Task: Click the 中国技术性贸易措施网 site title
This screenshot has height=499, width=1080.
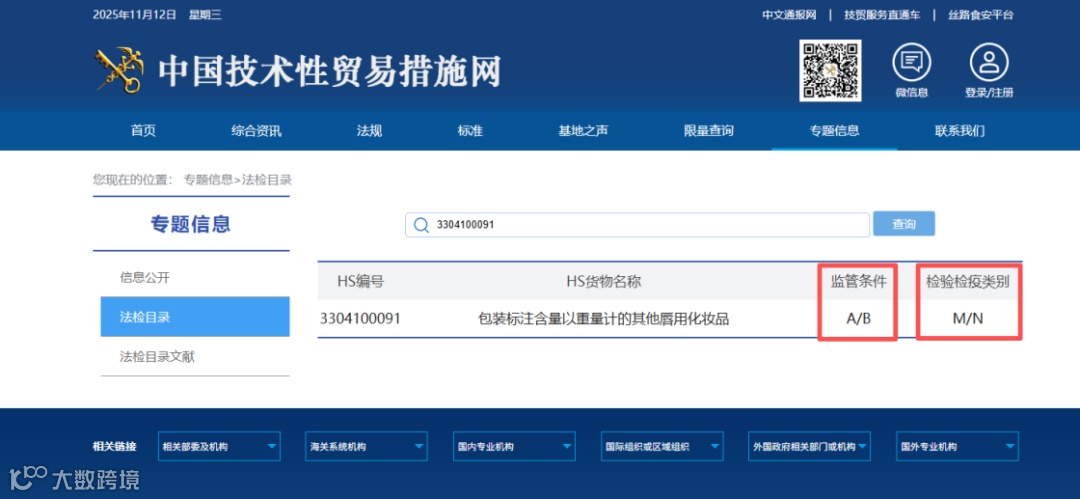Action: [330, 71]
